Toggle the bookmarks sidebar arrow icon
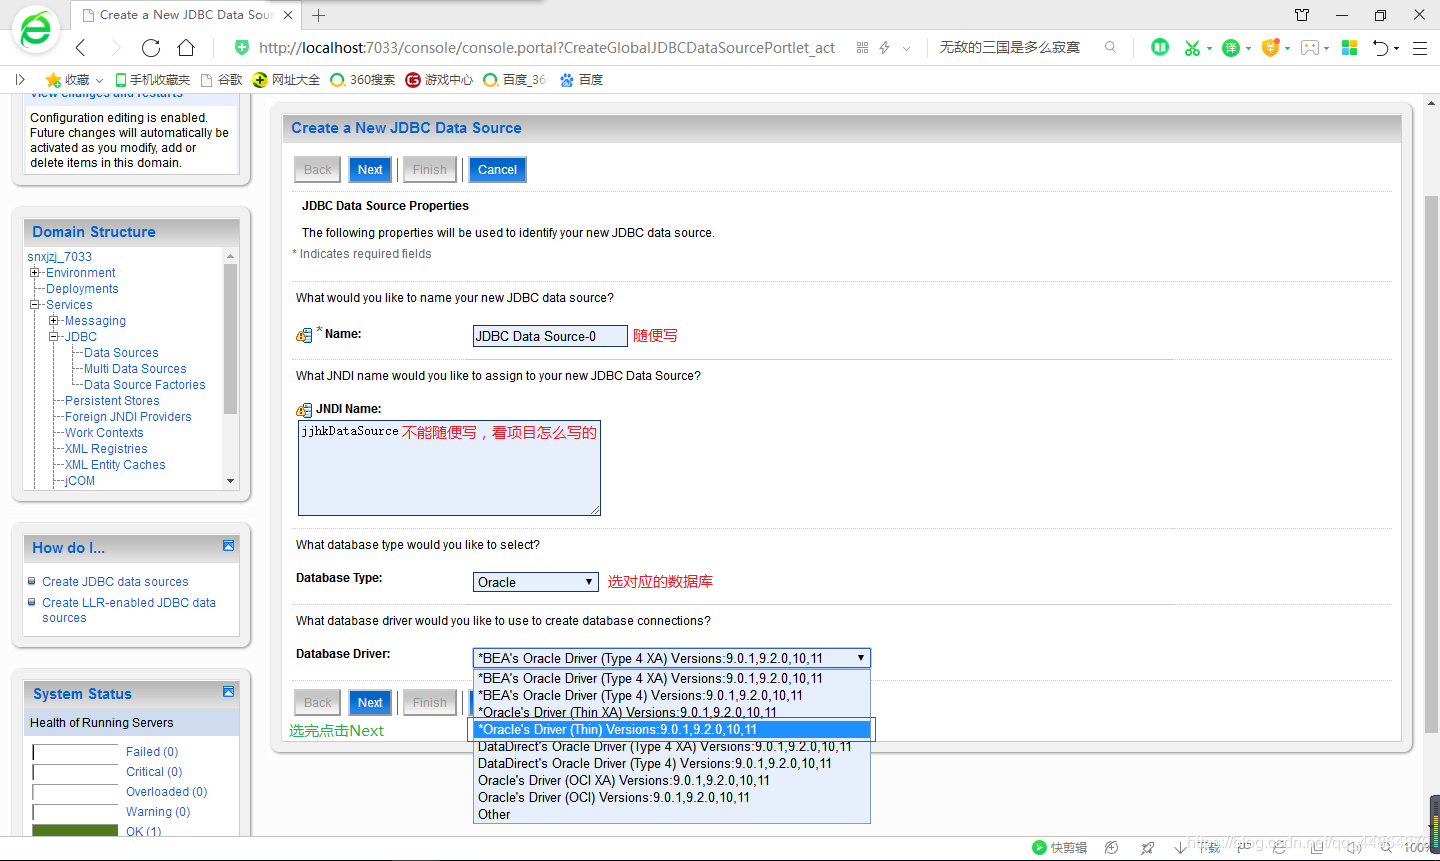Screen dimensions: 1440x861 pos(20,79)
